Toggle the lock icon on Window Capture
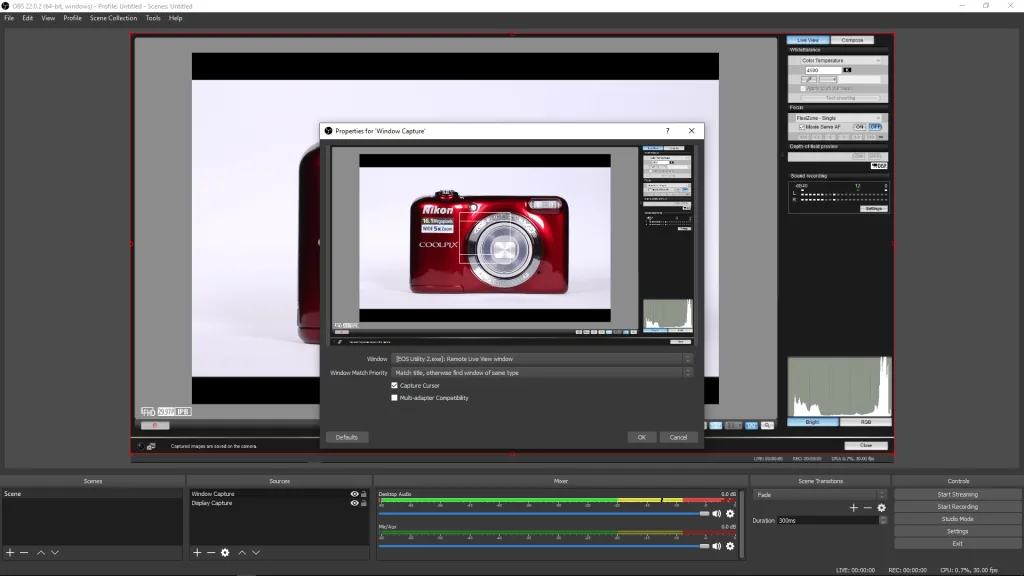1024x576 pixels. coord(363,493)
